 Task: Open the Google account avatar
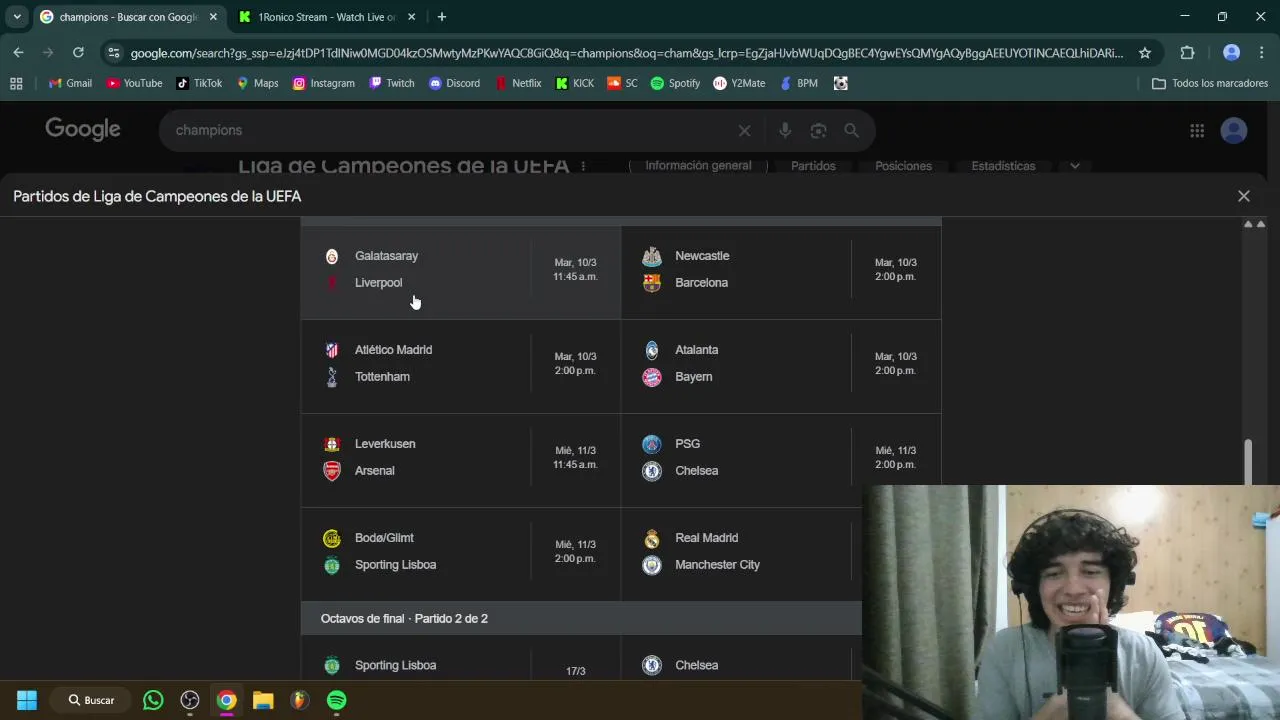tap(1234, 130)
